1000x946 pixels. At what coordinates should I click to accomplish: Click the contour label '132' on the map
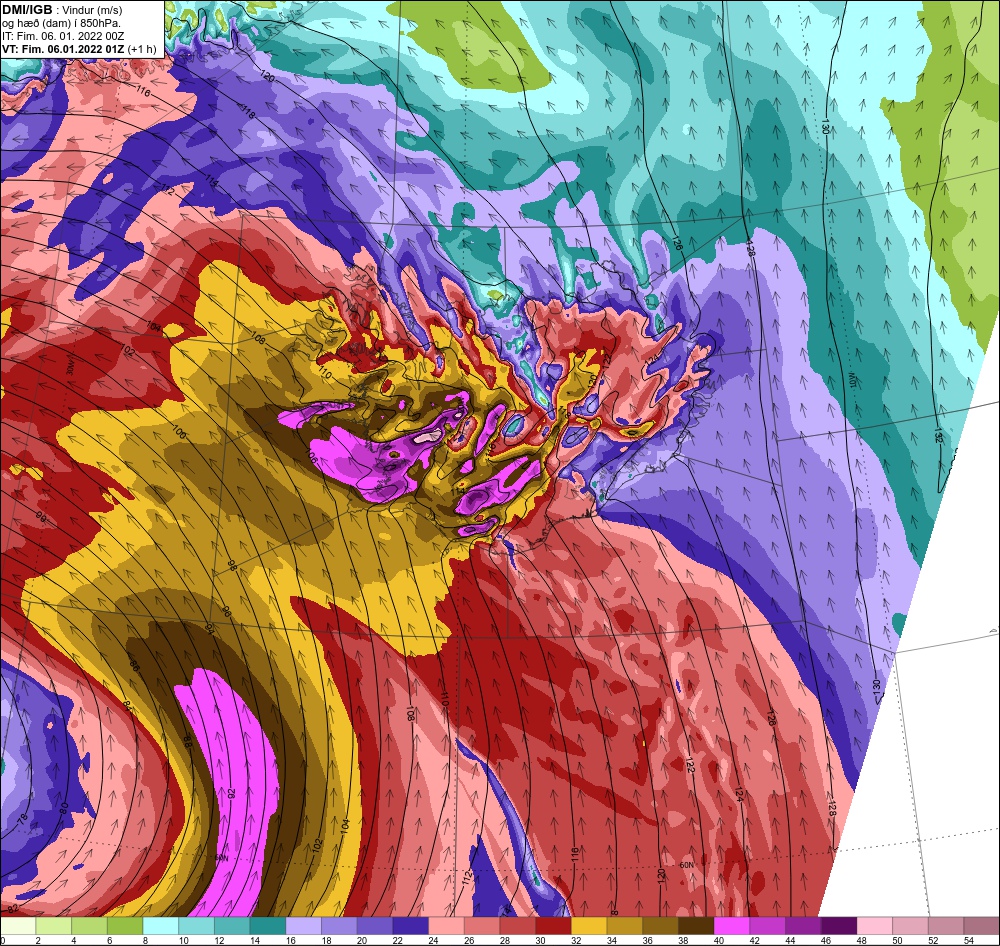[938, 435]
